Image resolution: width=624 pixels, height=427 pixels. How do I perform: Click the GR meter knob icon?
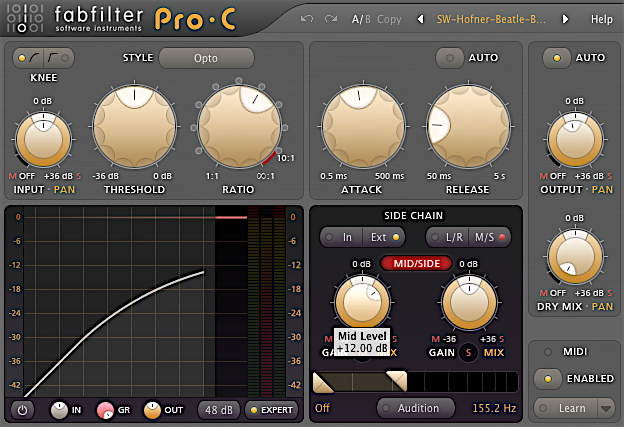click(x=105, y=410)
